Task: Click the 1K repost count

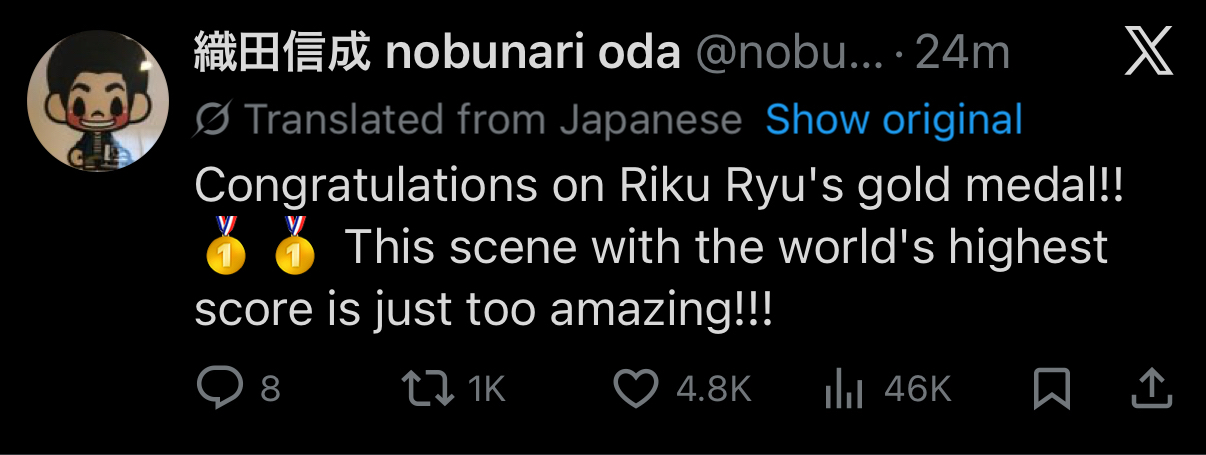Action: (487, 389)
